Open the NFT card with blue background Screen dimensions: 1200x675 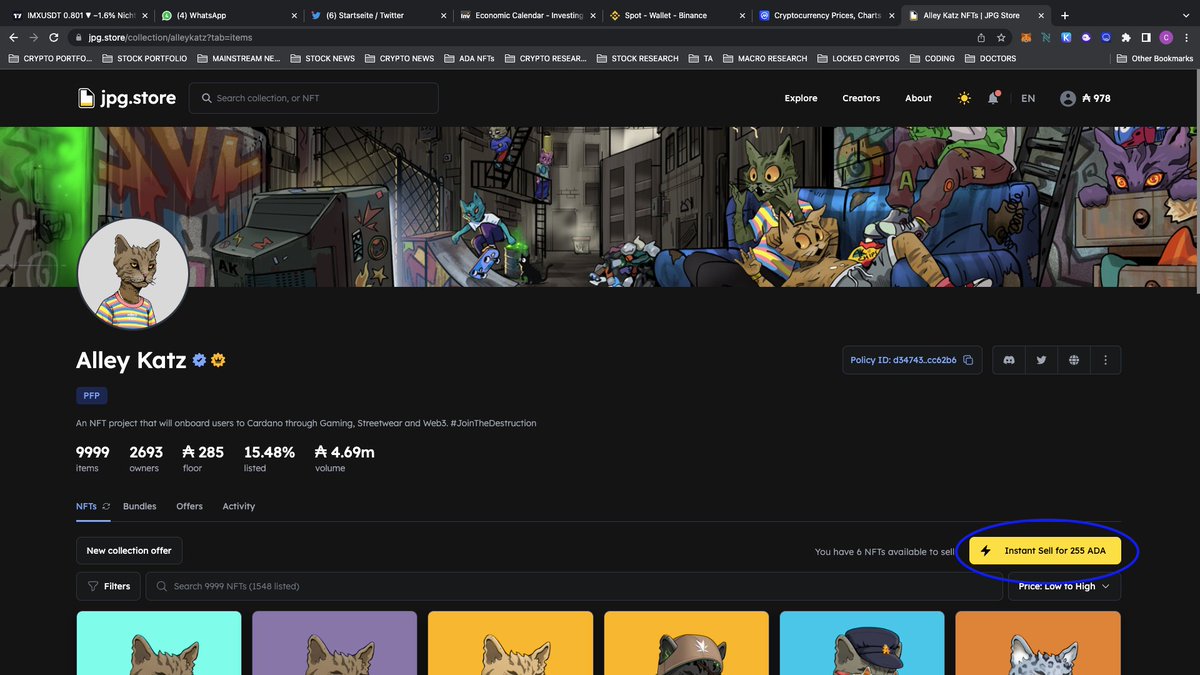click(862, 643)
